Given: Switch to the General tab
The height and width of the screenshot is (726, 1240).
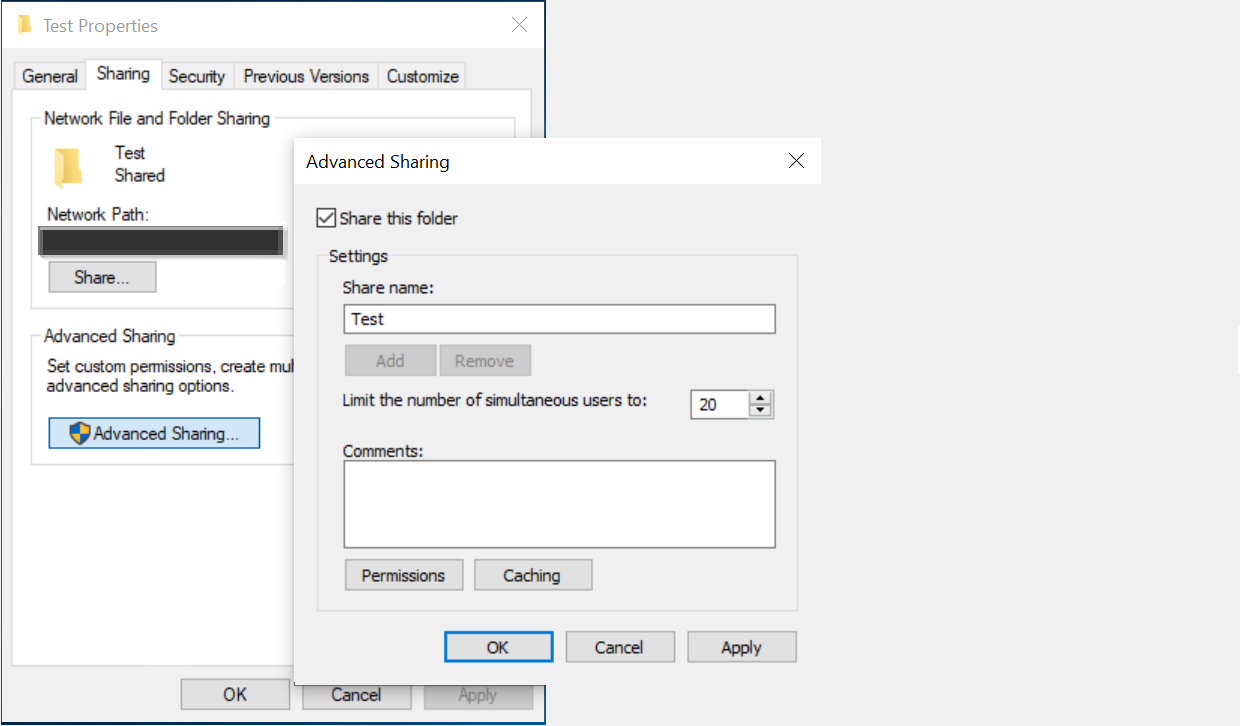Looking at the screenshot, I should 49,75.
